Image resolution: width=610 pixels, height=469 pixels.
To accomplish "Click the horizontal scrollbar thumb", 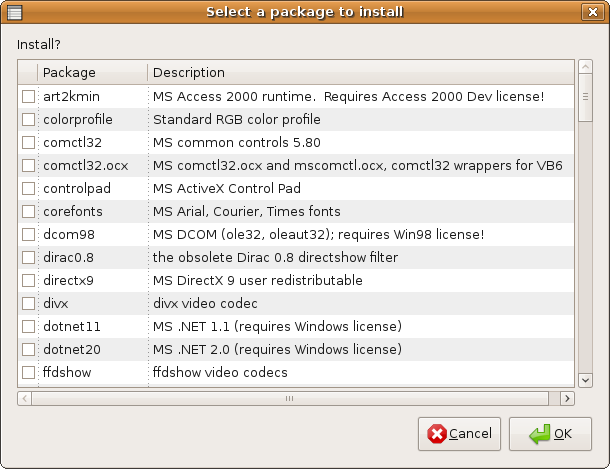I will click(290, 398).
